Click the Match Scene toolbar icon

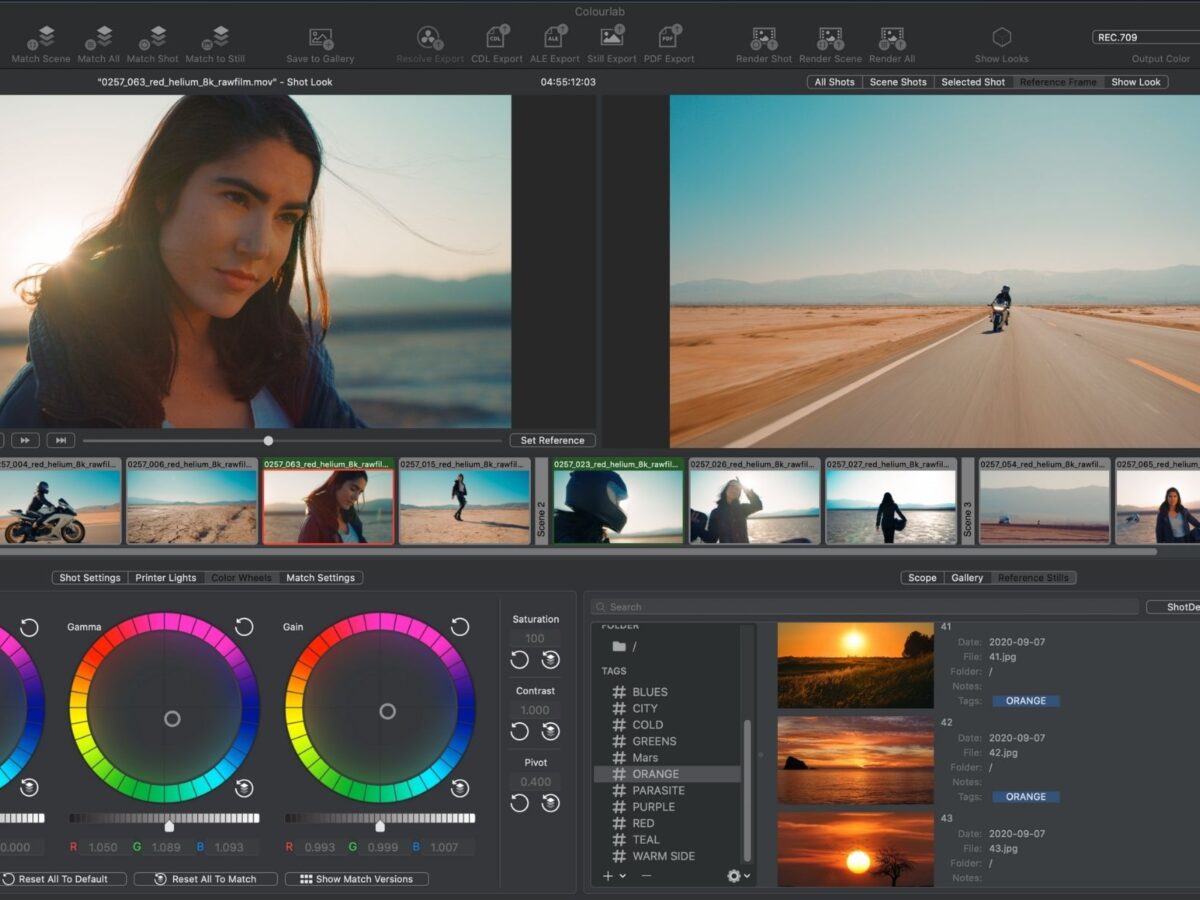tap(41, 38)
